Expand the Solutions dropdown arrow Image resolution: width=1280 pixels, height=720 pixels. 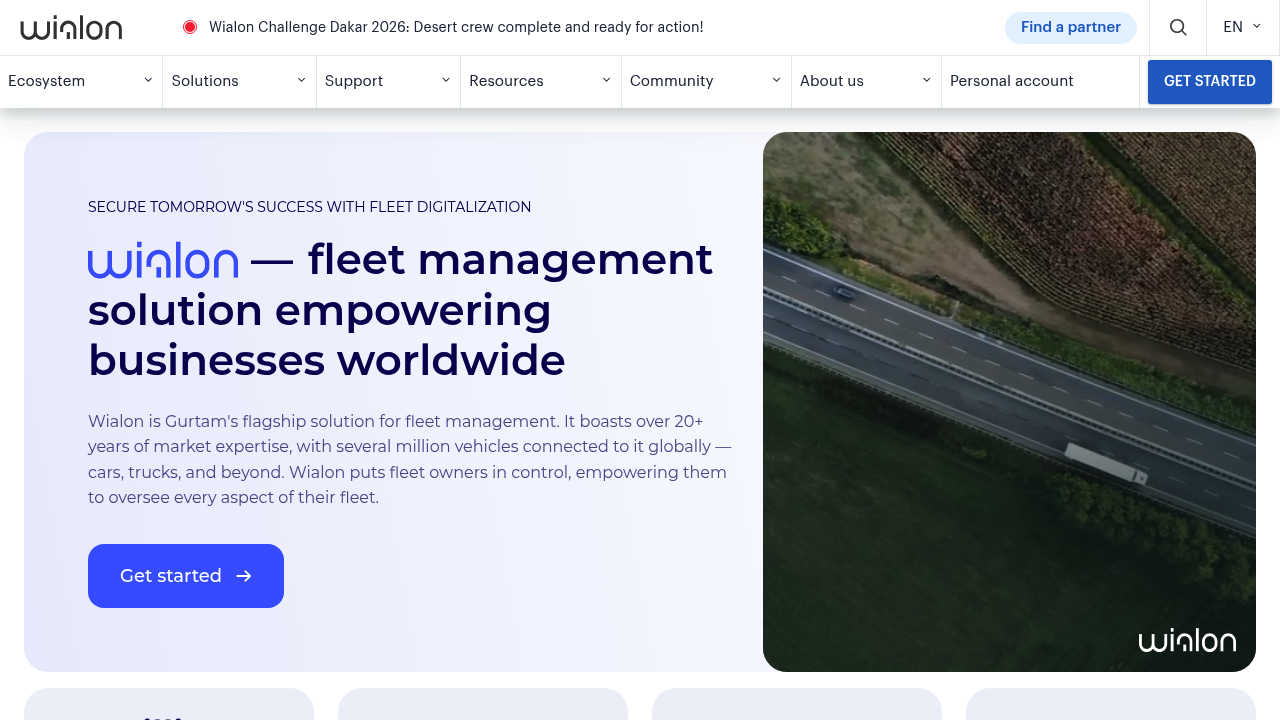(301, 80)
